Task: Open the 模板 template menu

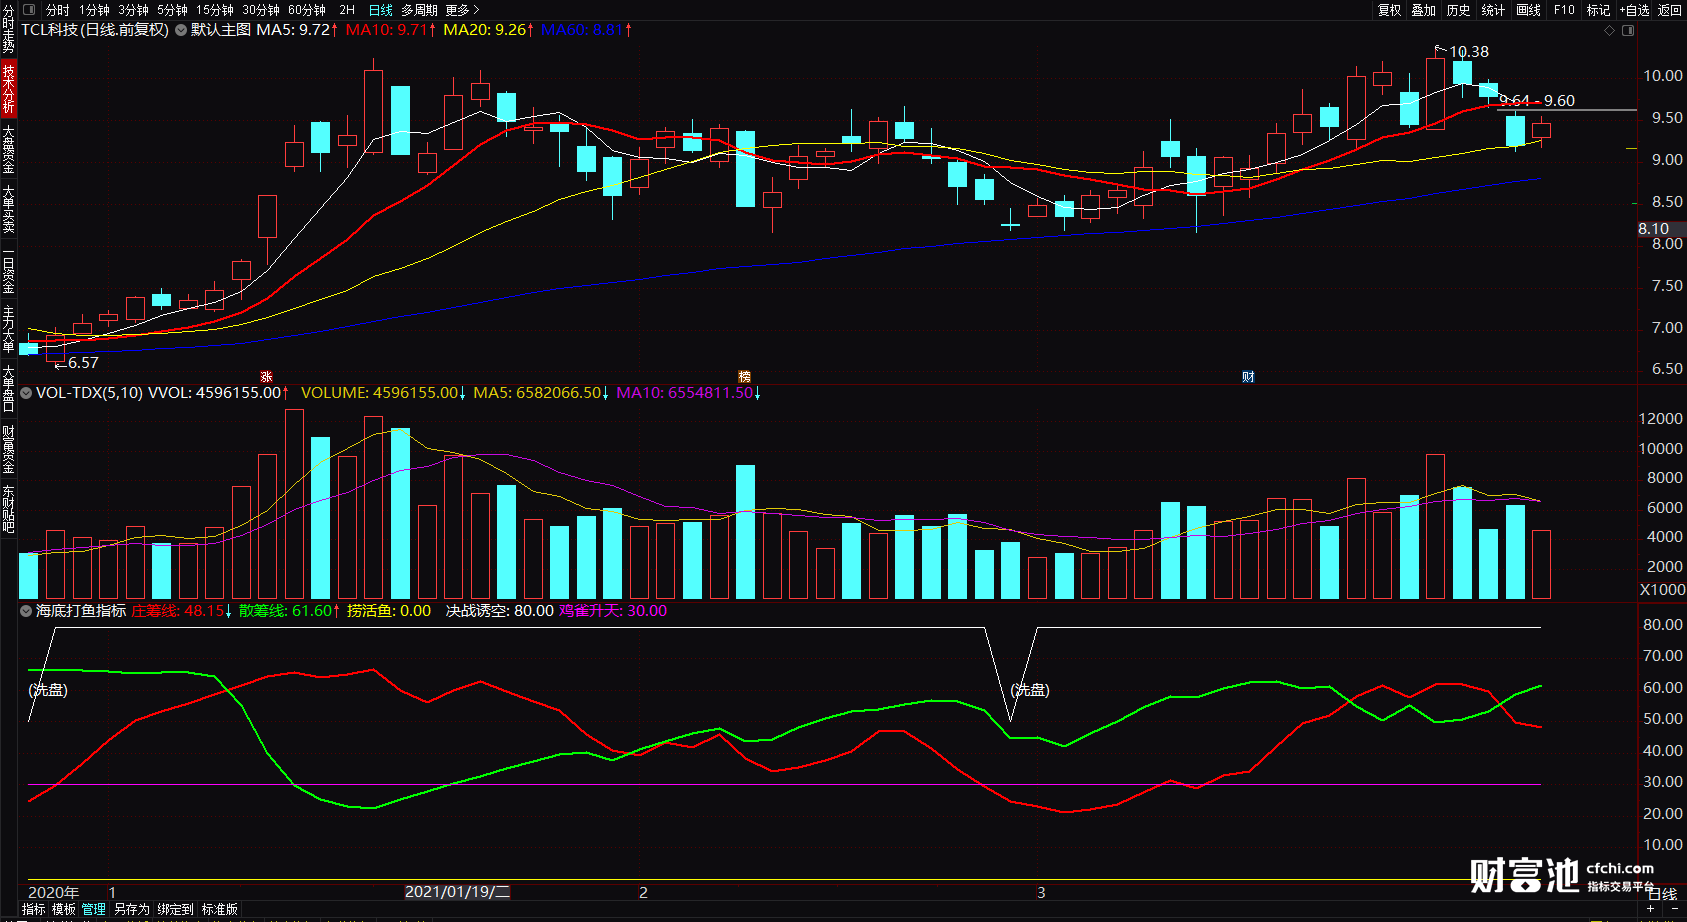Action: pyautogui.click(x=64, y=909)
